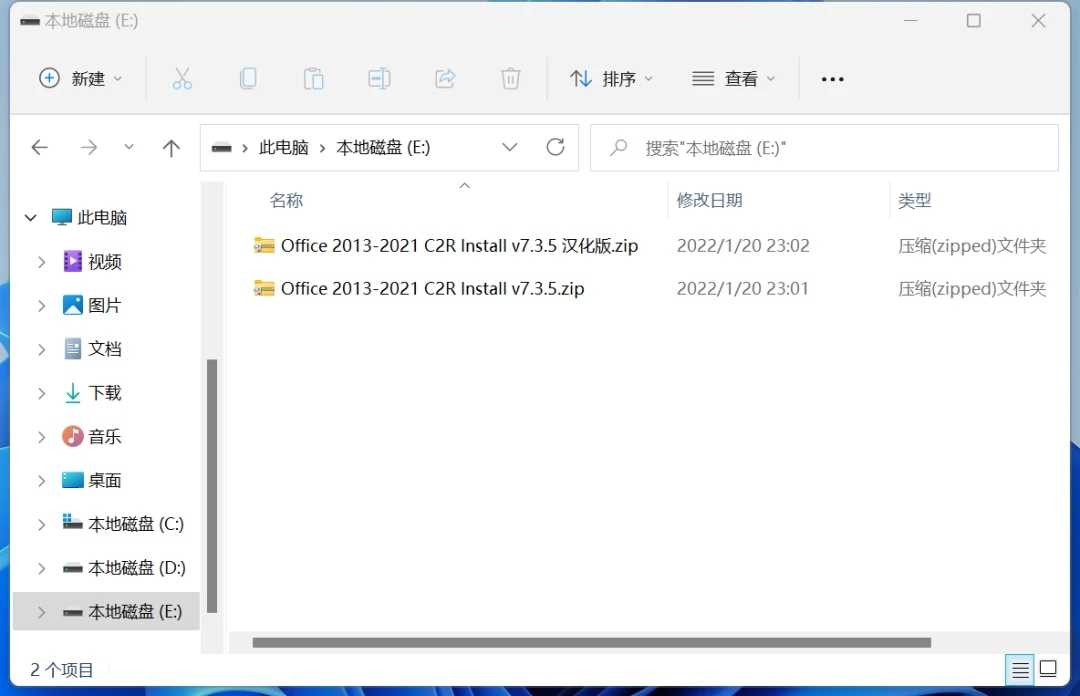
Task: Maximize the File Explorer window
Action: tap(973, 21)
